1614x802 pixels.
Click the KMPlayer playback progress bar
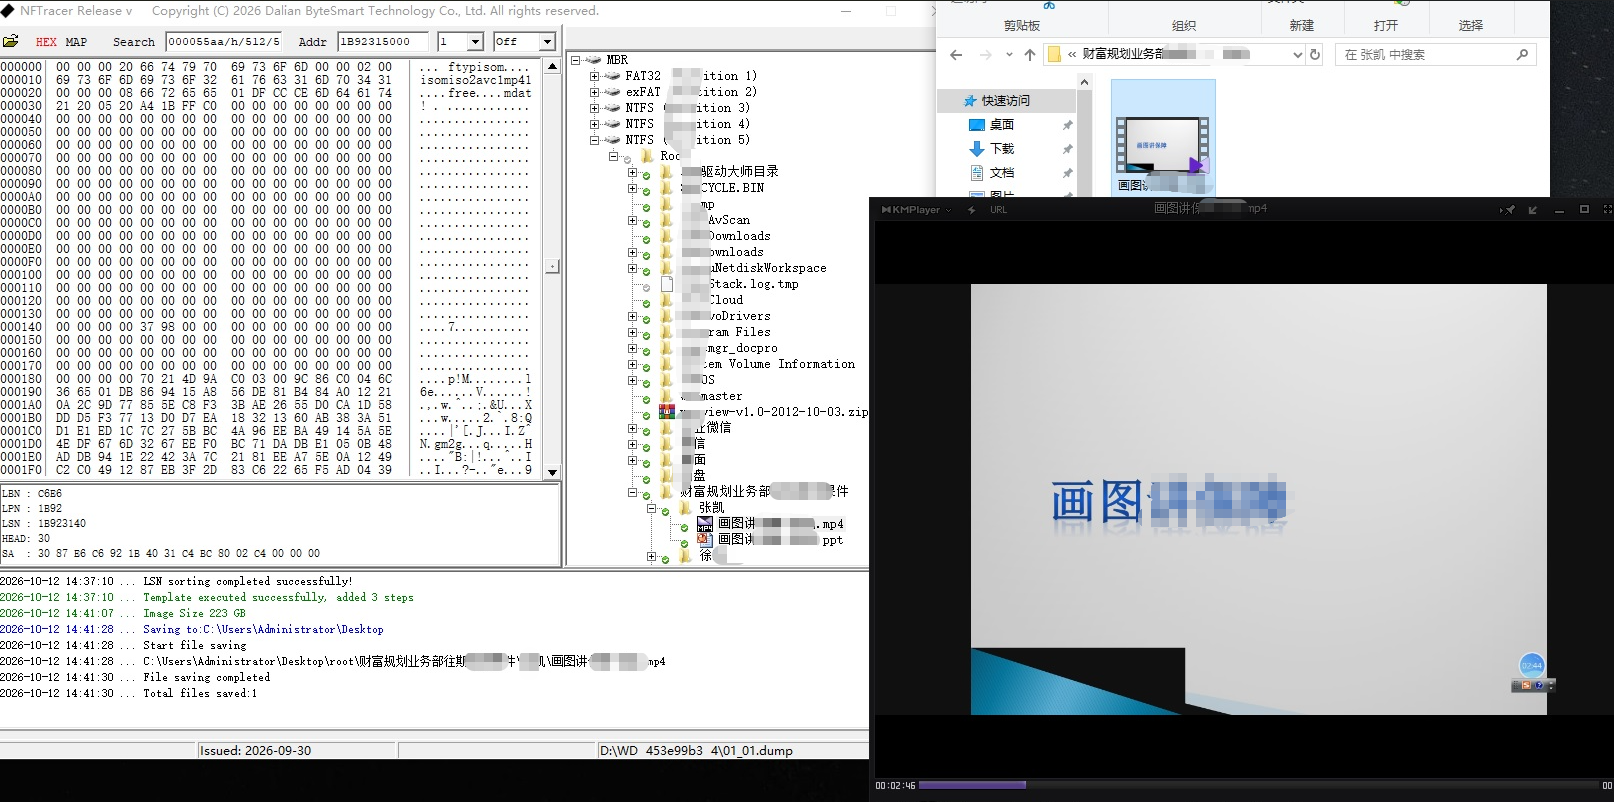click(1258, 785)
